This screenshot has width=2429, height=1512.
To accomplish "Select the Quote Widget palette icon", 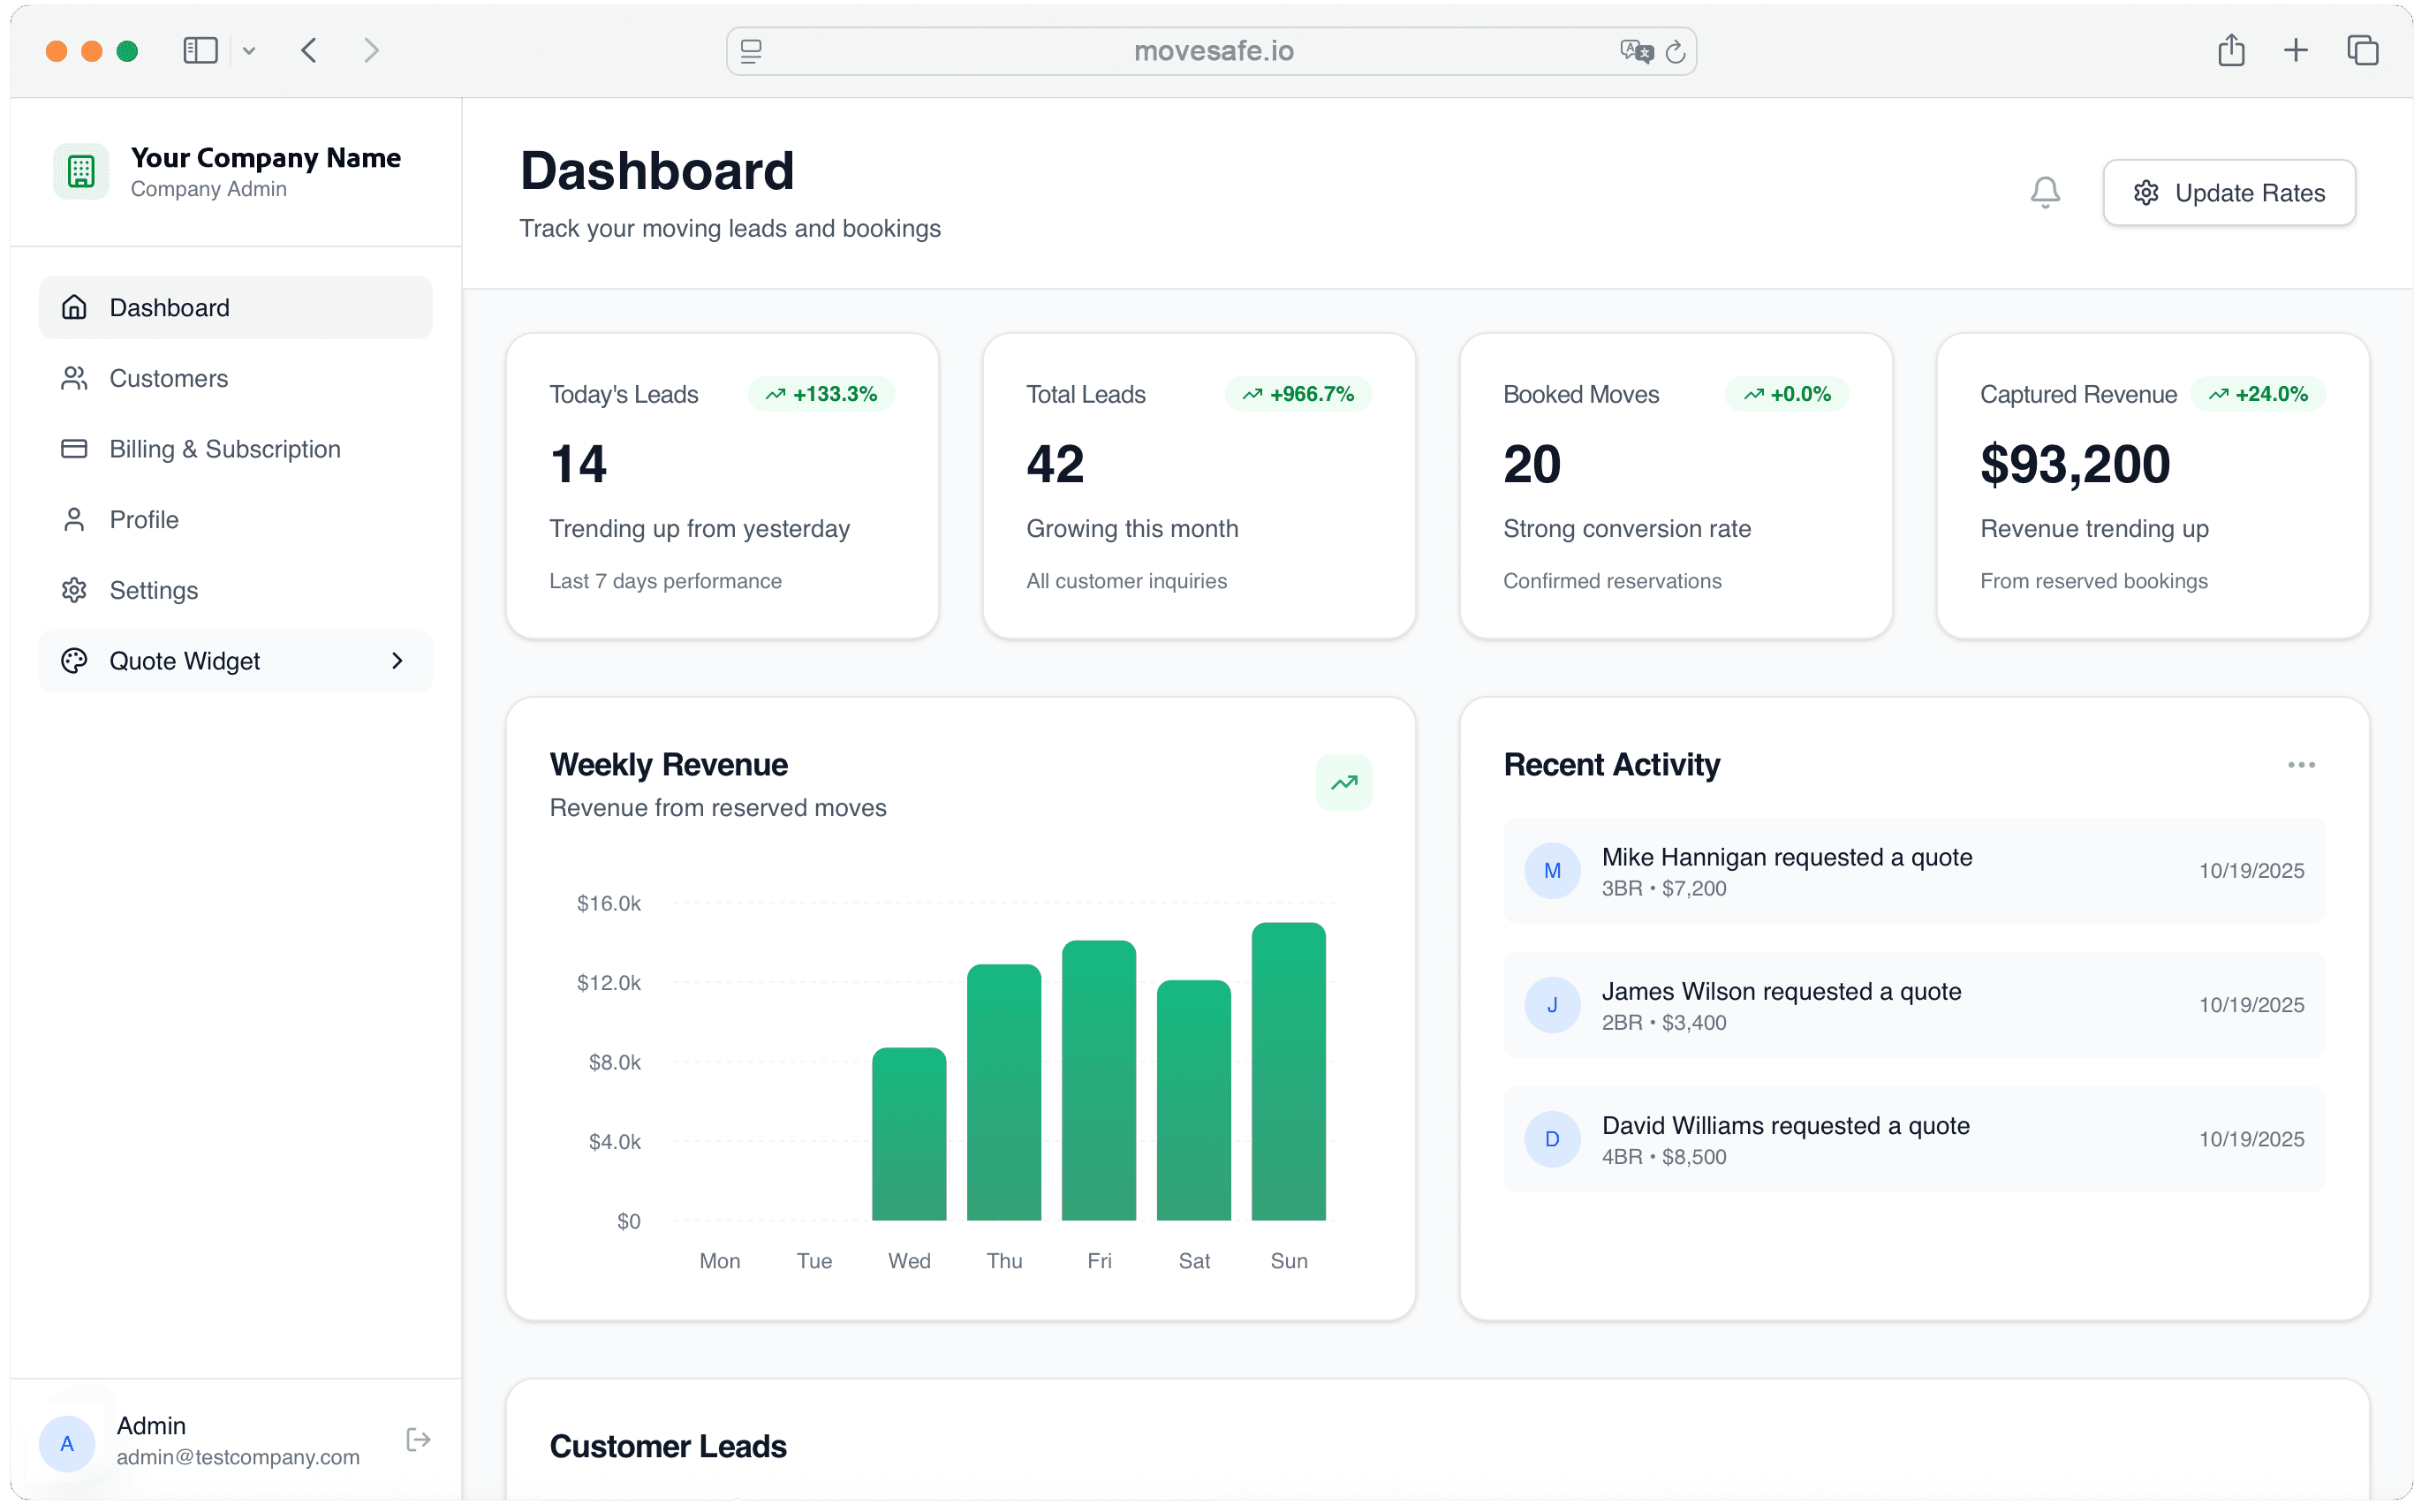I will pyautogui.click(x=74, y=660).
